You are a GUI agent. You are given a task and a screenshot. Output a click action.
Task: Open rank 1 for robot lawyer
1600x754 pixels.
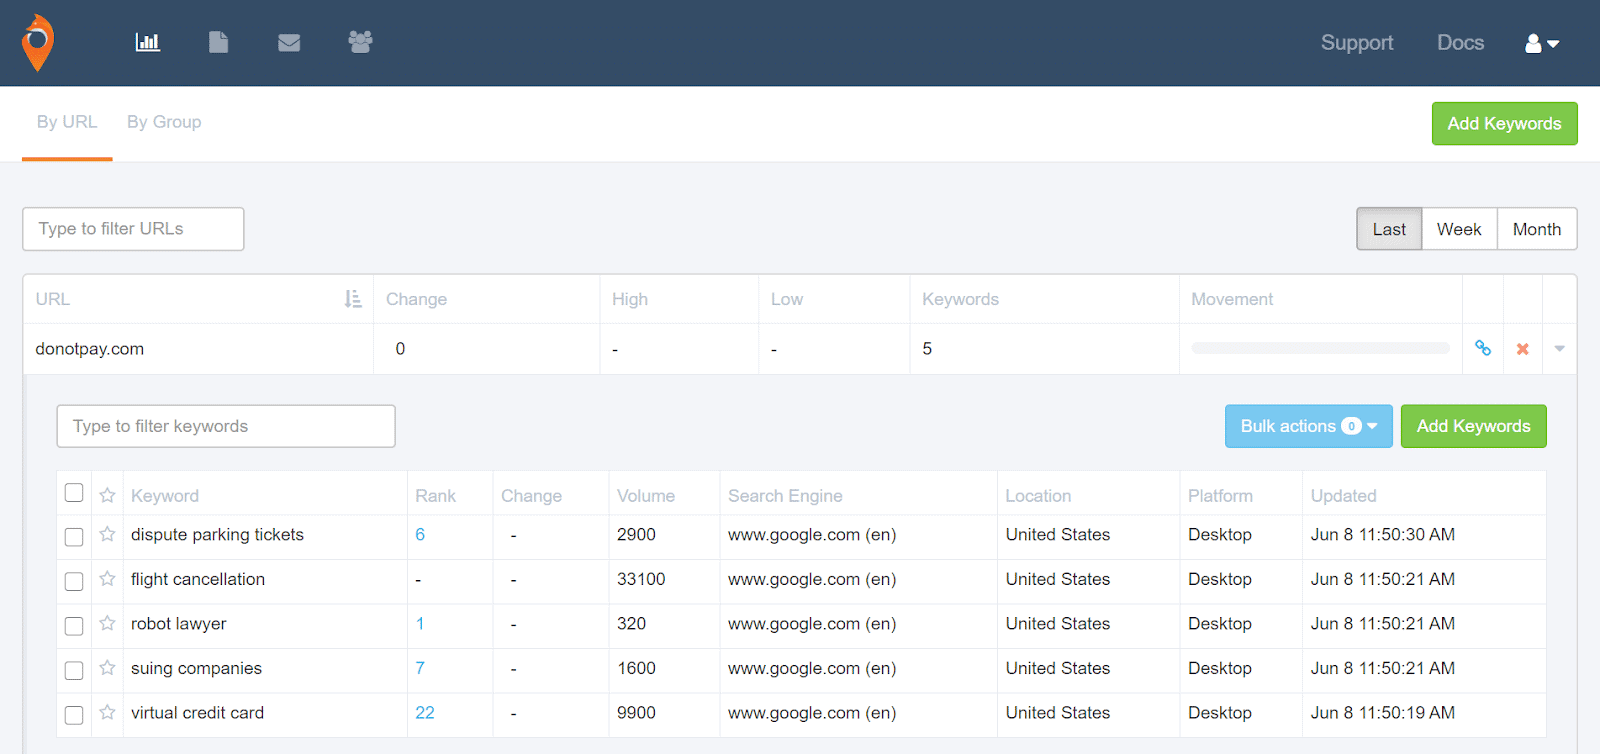pos(420,624)
